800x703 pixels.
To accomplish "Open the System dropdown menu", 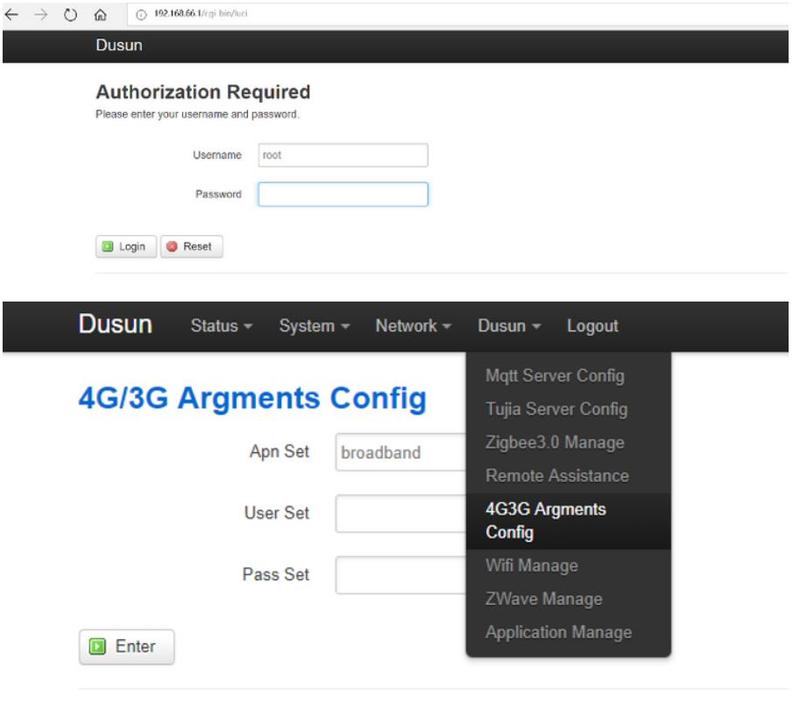I will click(x=314, y=326).
